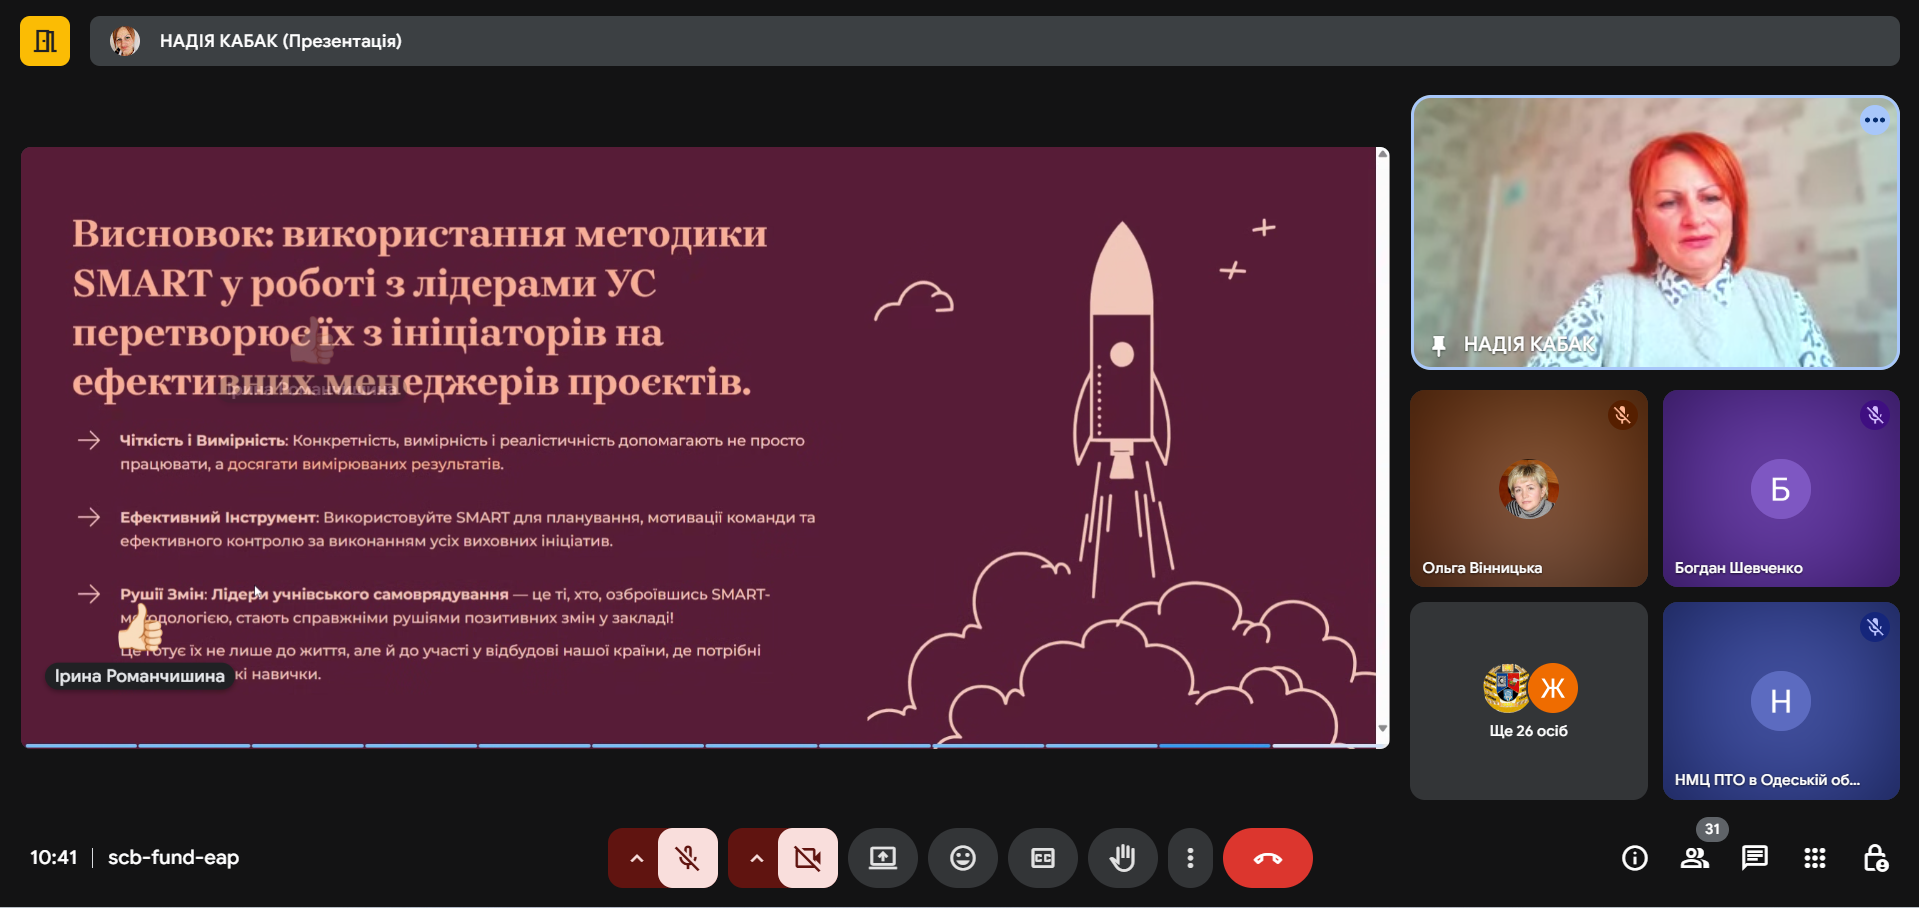Click the НАДІЯ КАБАК presentation title bar

click(994, 41)
